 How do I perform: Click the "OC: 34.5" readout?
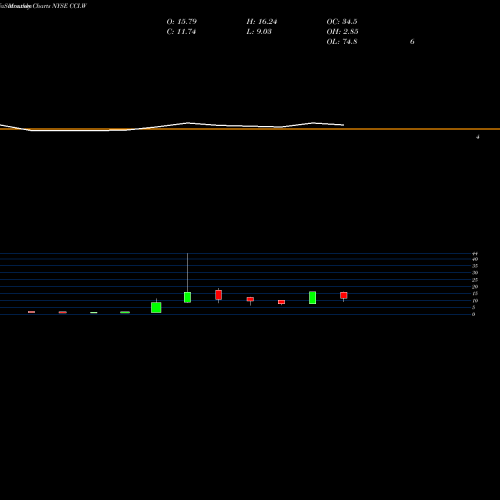click(342, 22)
